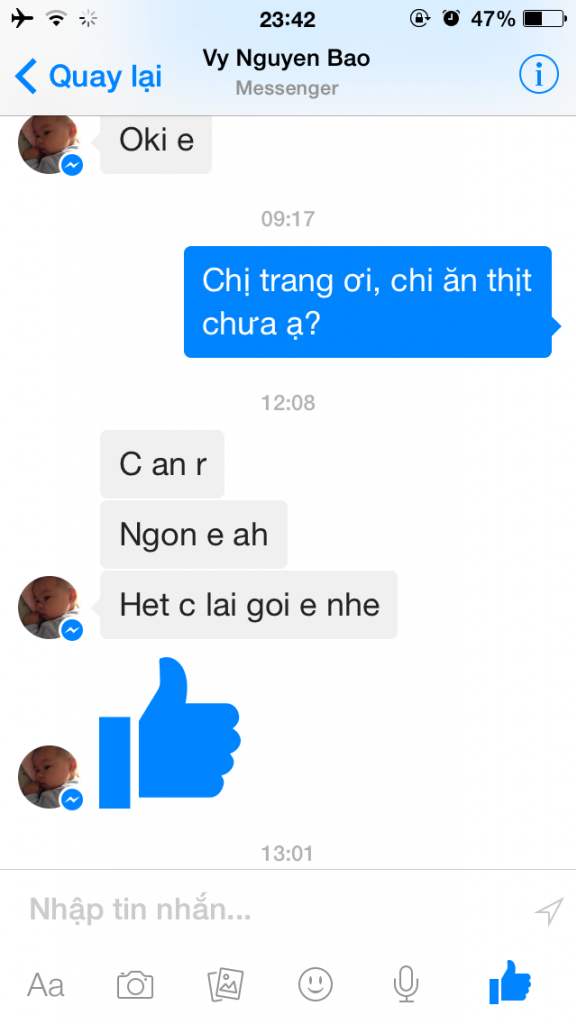The width and height of the screenshot is (576, 1024).
Task: Tap avatar beside Het c lai goi e nhe
Action: [x=50, y=607]
